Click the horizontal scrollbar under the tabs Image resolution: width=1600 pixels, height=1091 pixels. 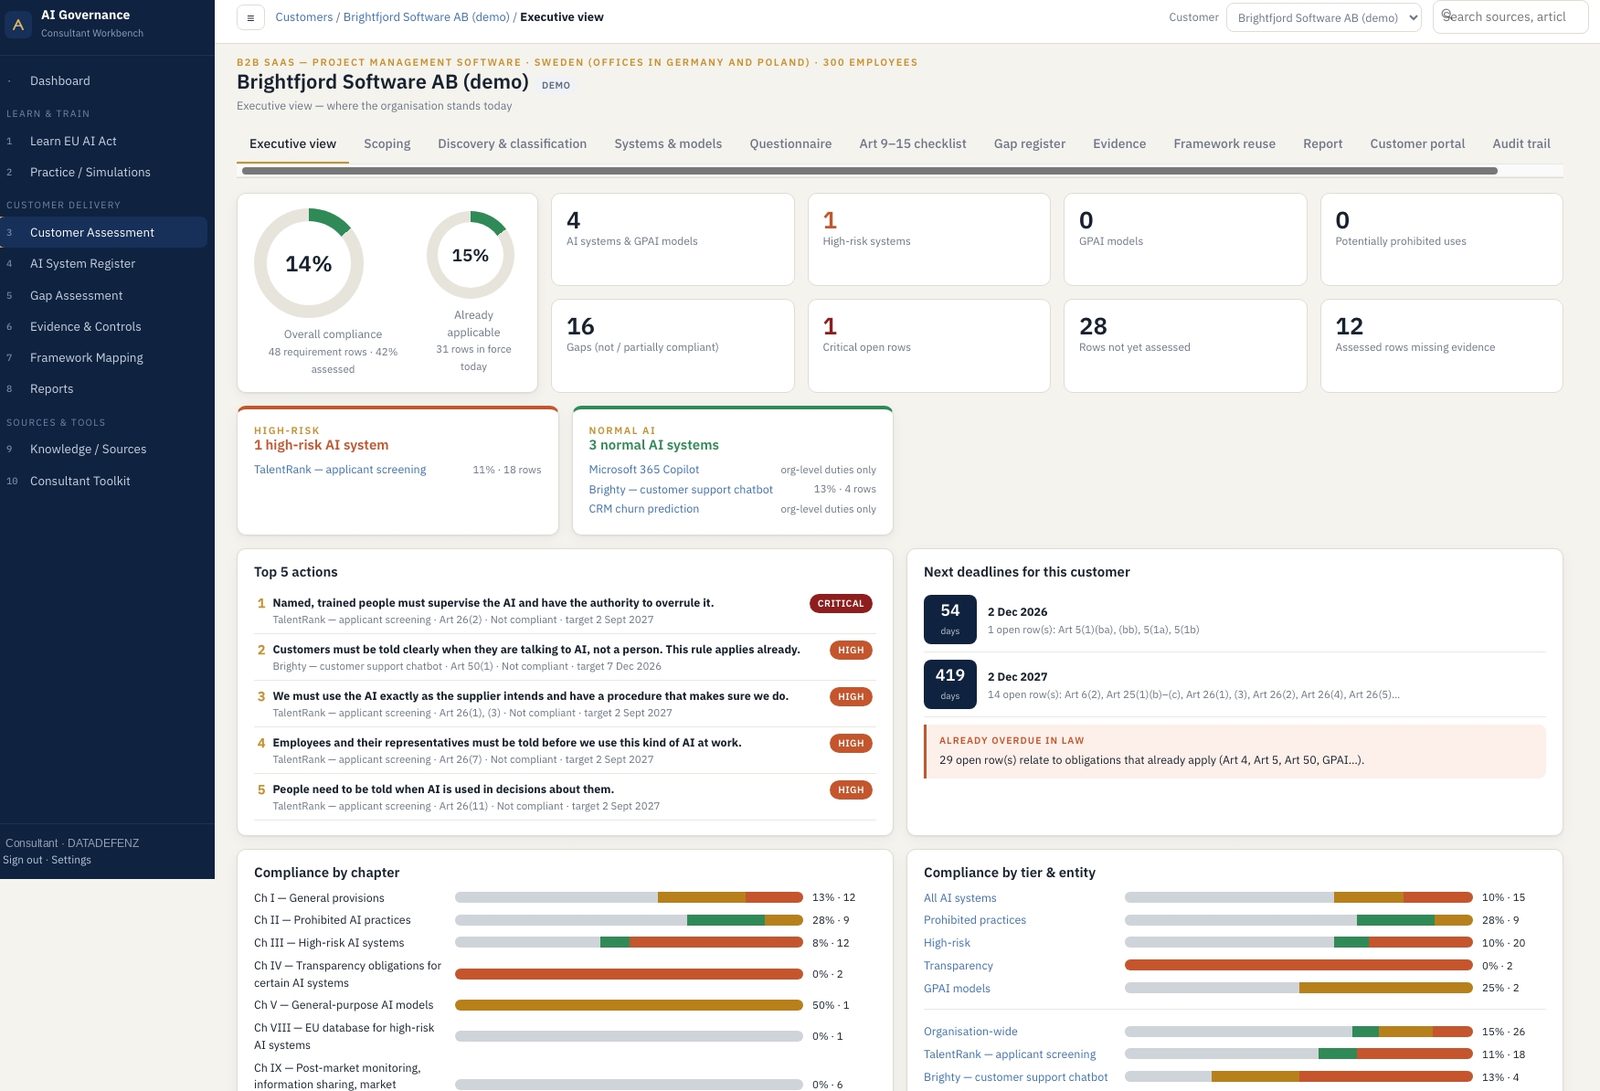coord(869,171)
